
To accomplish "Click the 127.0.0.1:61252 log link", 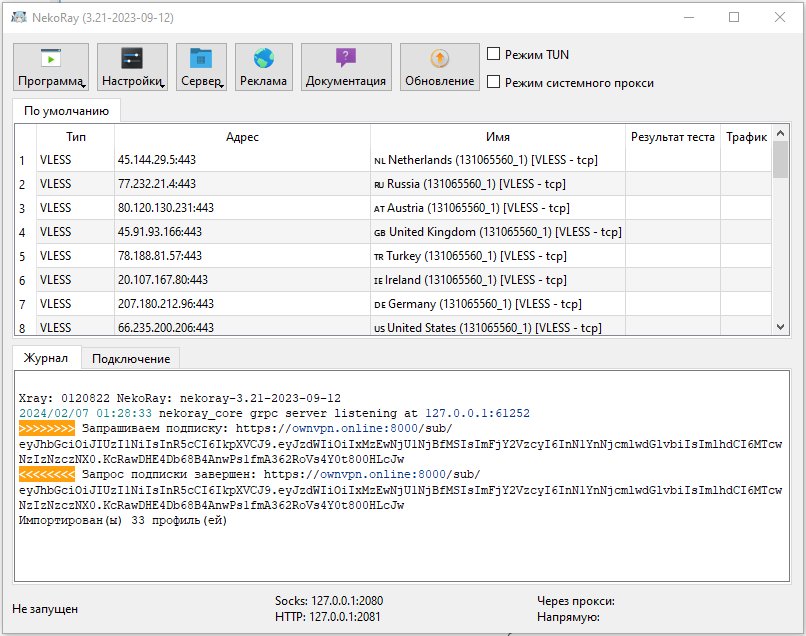I will [x=477, y=413].
